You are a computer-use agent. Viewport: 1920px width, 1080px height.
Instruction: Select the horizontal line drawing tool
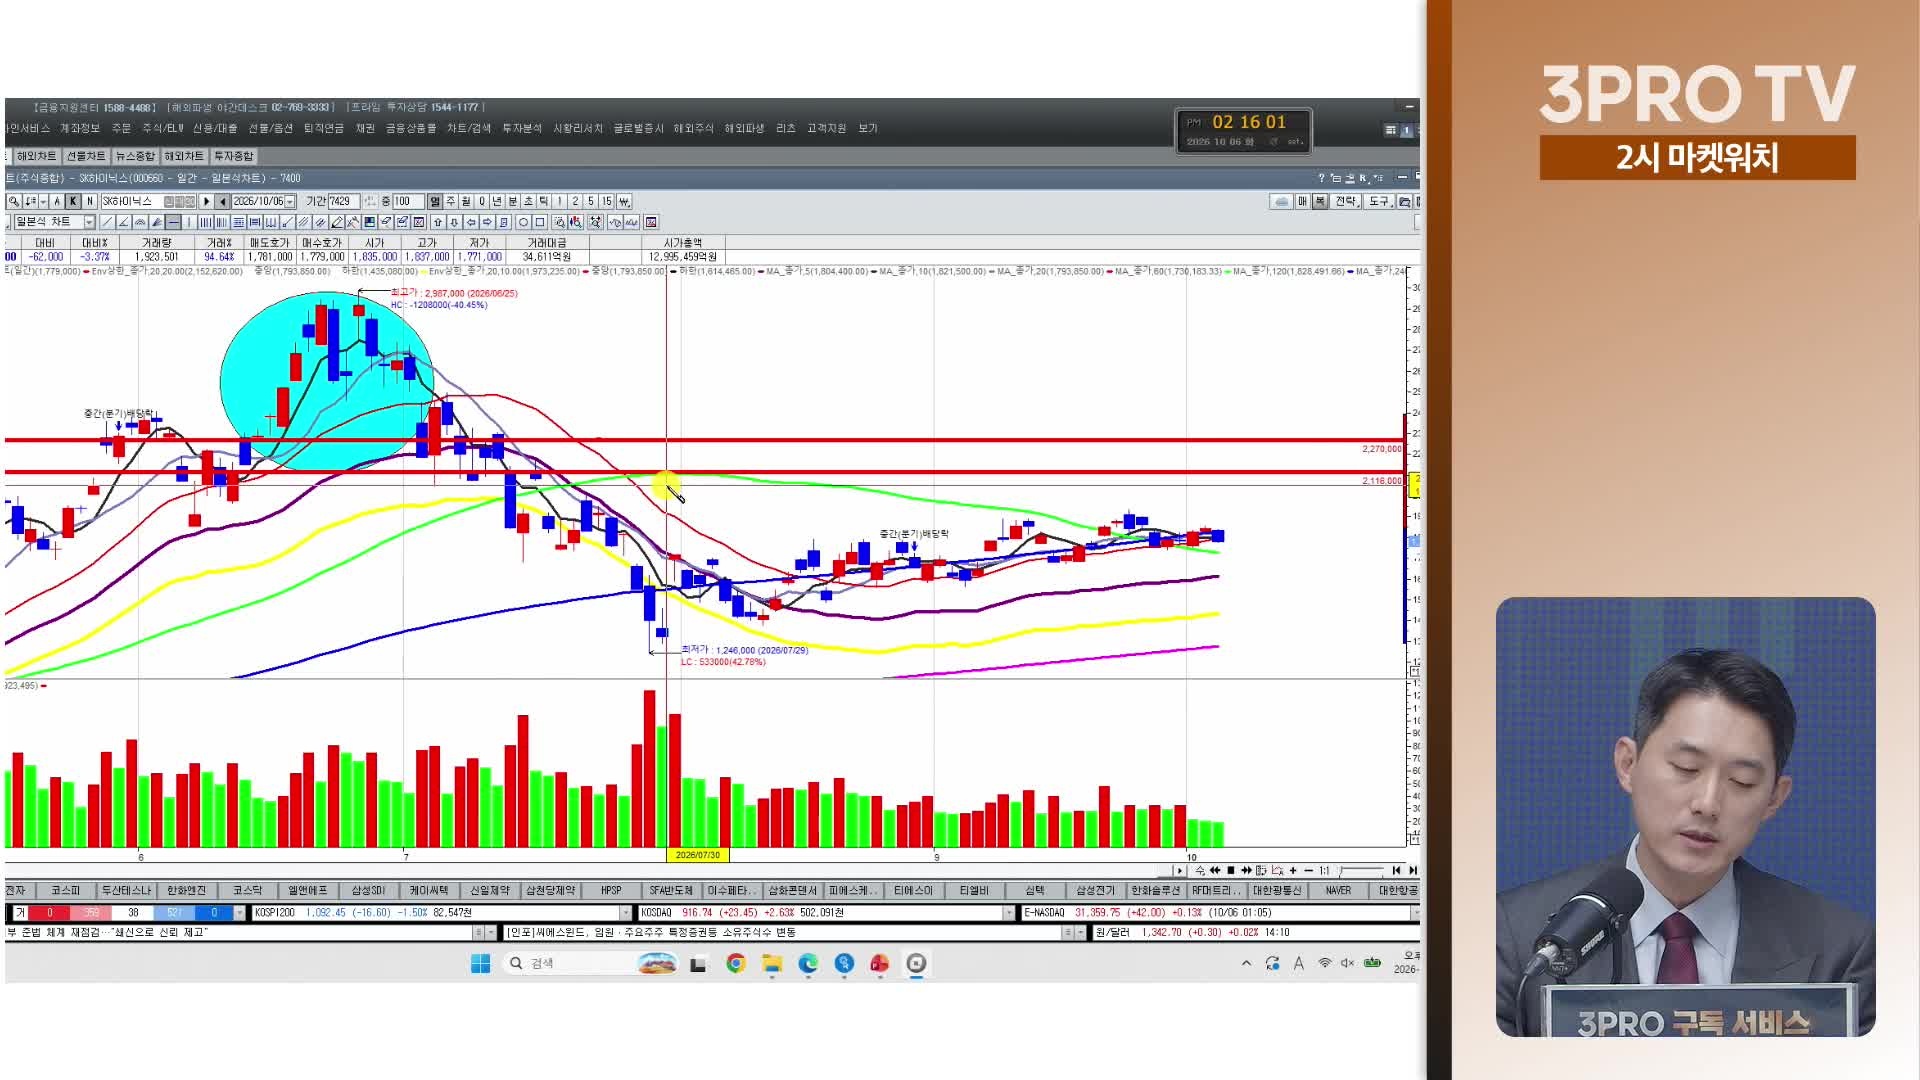click(x=173, y=222)
